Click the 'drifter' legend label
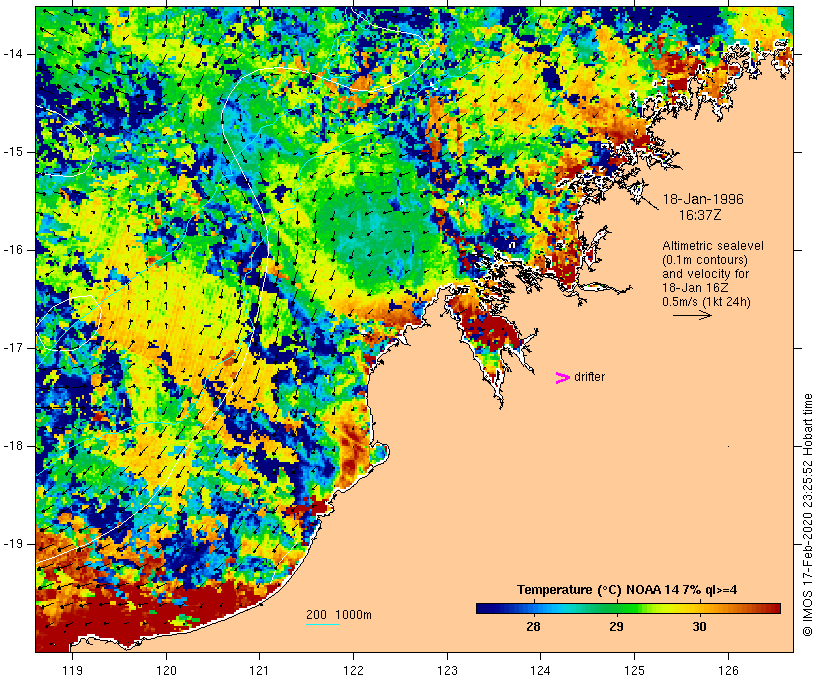 pyautogui.click(x=589, y=377)
